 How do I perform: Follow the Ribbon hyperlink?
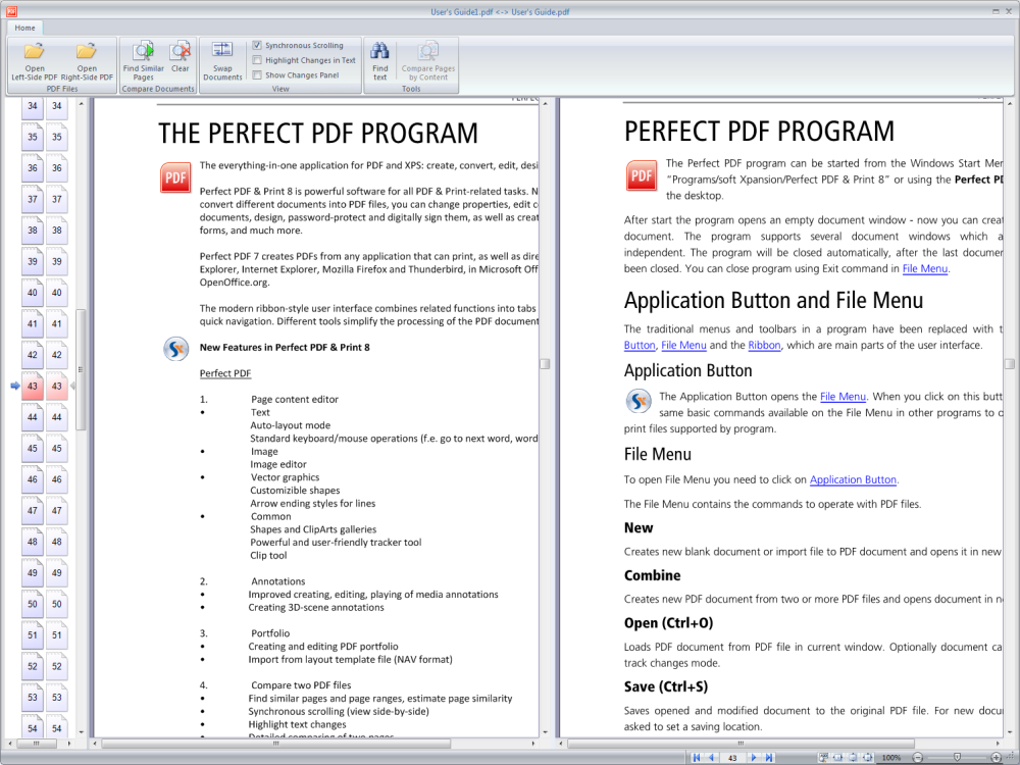(764, 345)
